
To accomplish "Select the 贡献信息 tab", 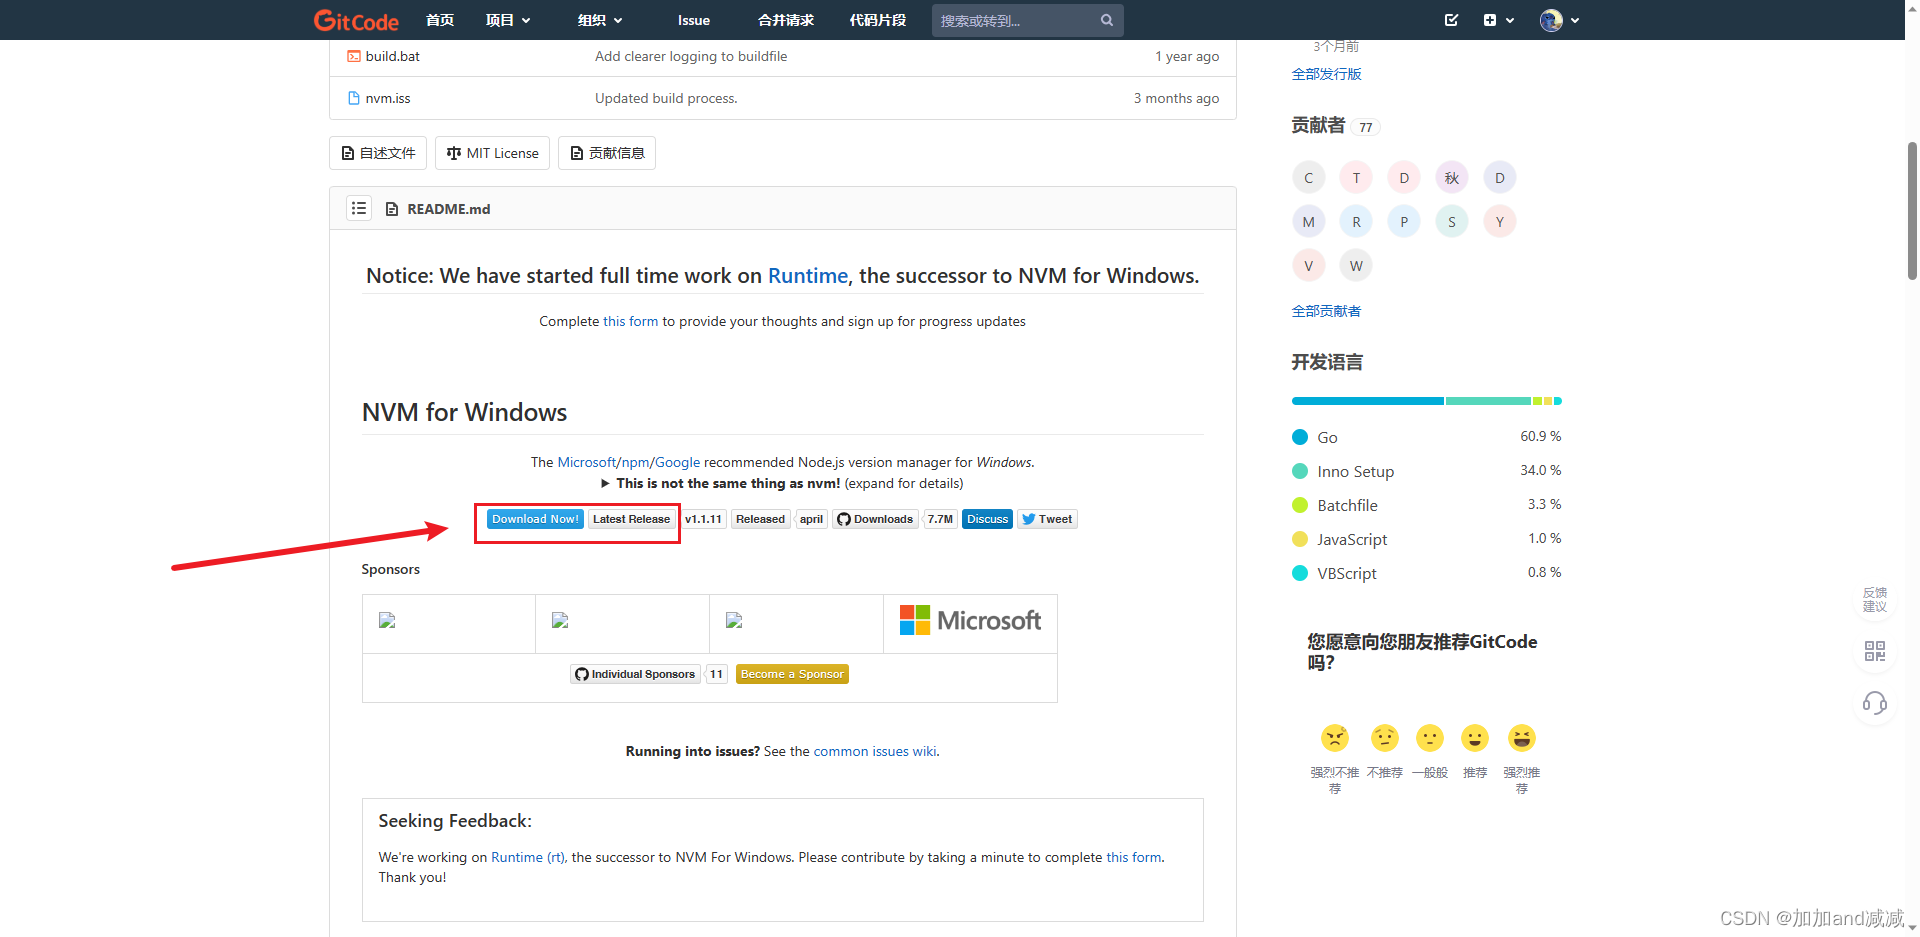I will tap(606, 153).
